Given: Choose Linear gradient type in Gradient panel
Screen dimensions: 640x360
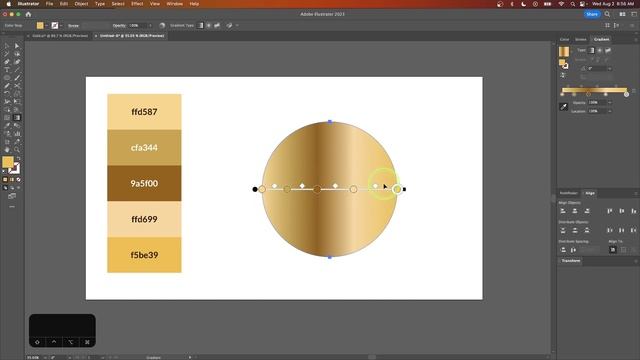Looking at the screenshot, I should click(x=591, y=51).
